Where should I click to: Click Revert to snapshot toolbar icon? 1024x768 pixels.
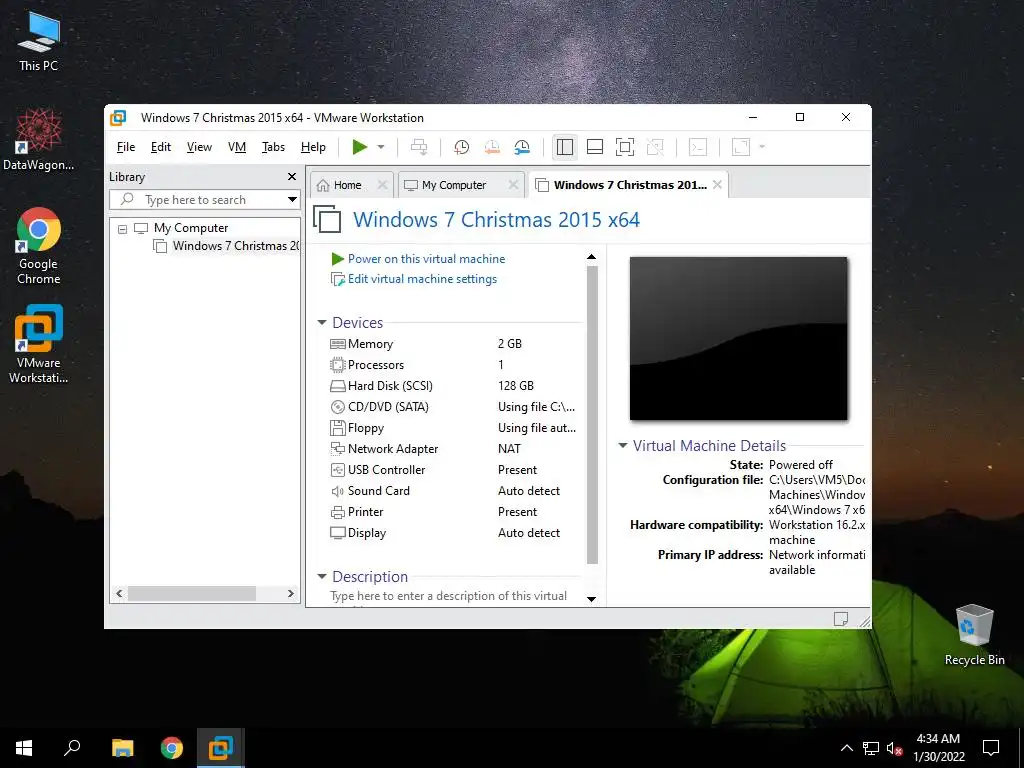(492, 147)
